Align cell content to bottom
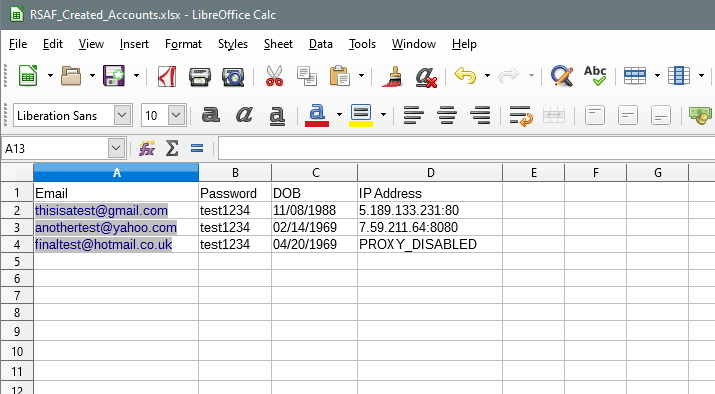Screen dimensions: 715x394 pos(661,115)
